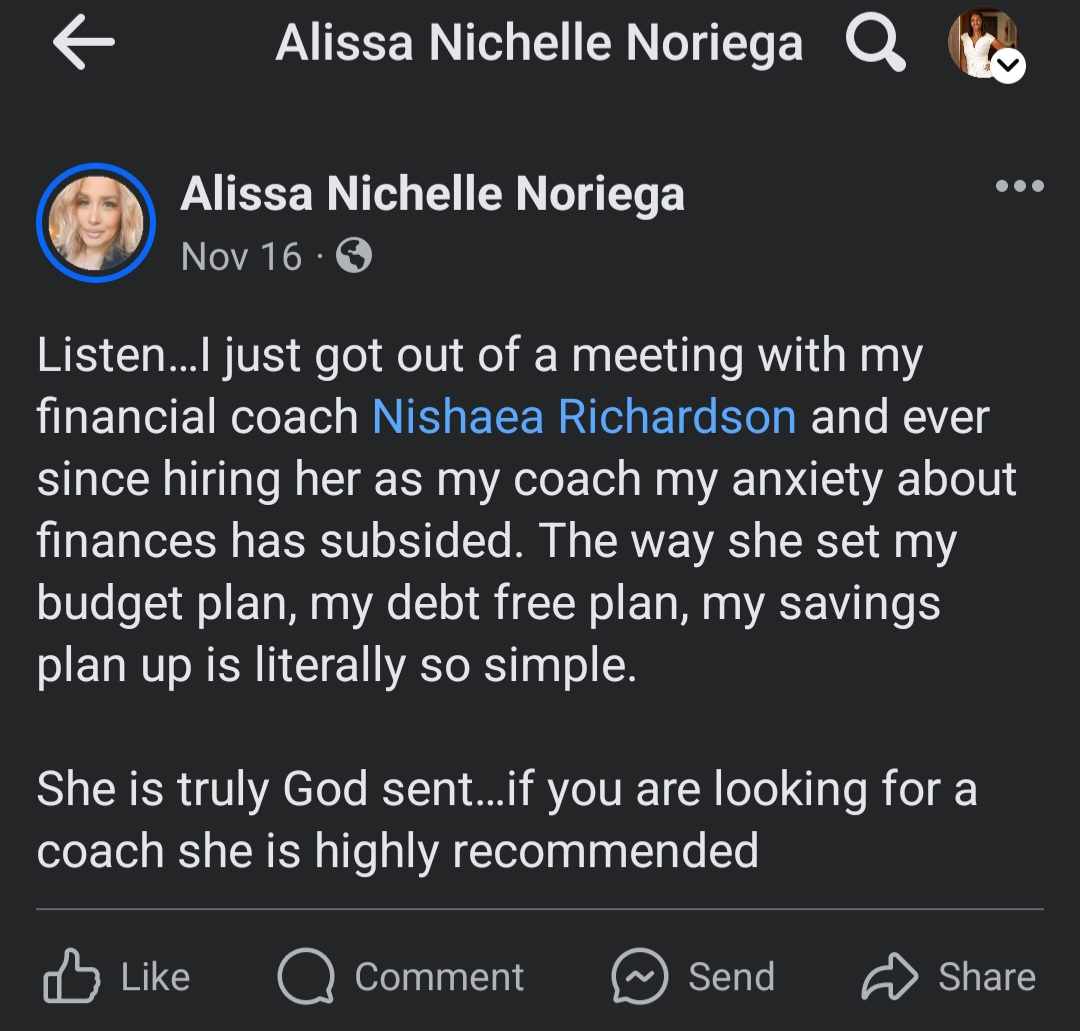This screenshot has height=1031, width=1080.
Task: Open the post author's name above Nov 16
Action: pos(432,194)
